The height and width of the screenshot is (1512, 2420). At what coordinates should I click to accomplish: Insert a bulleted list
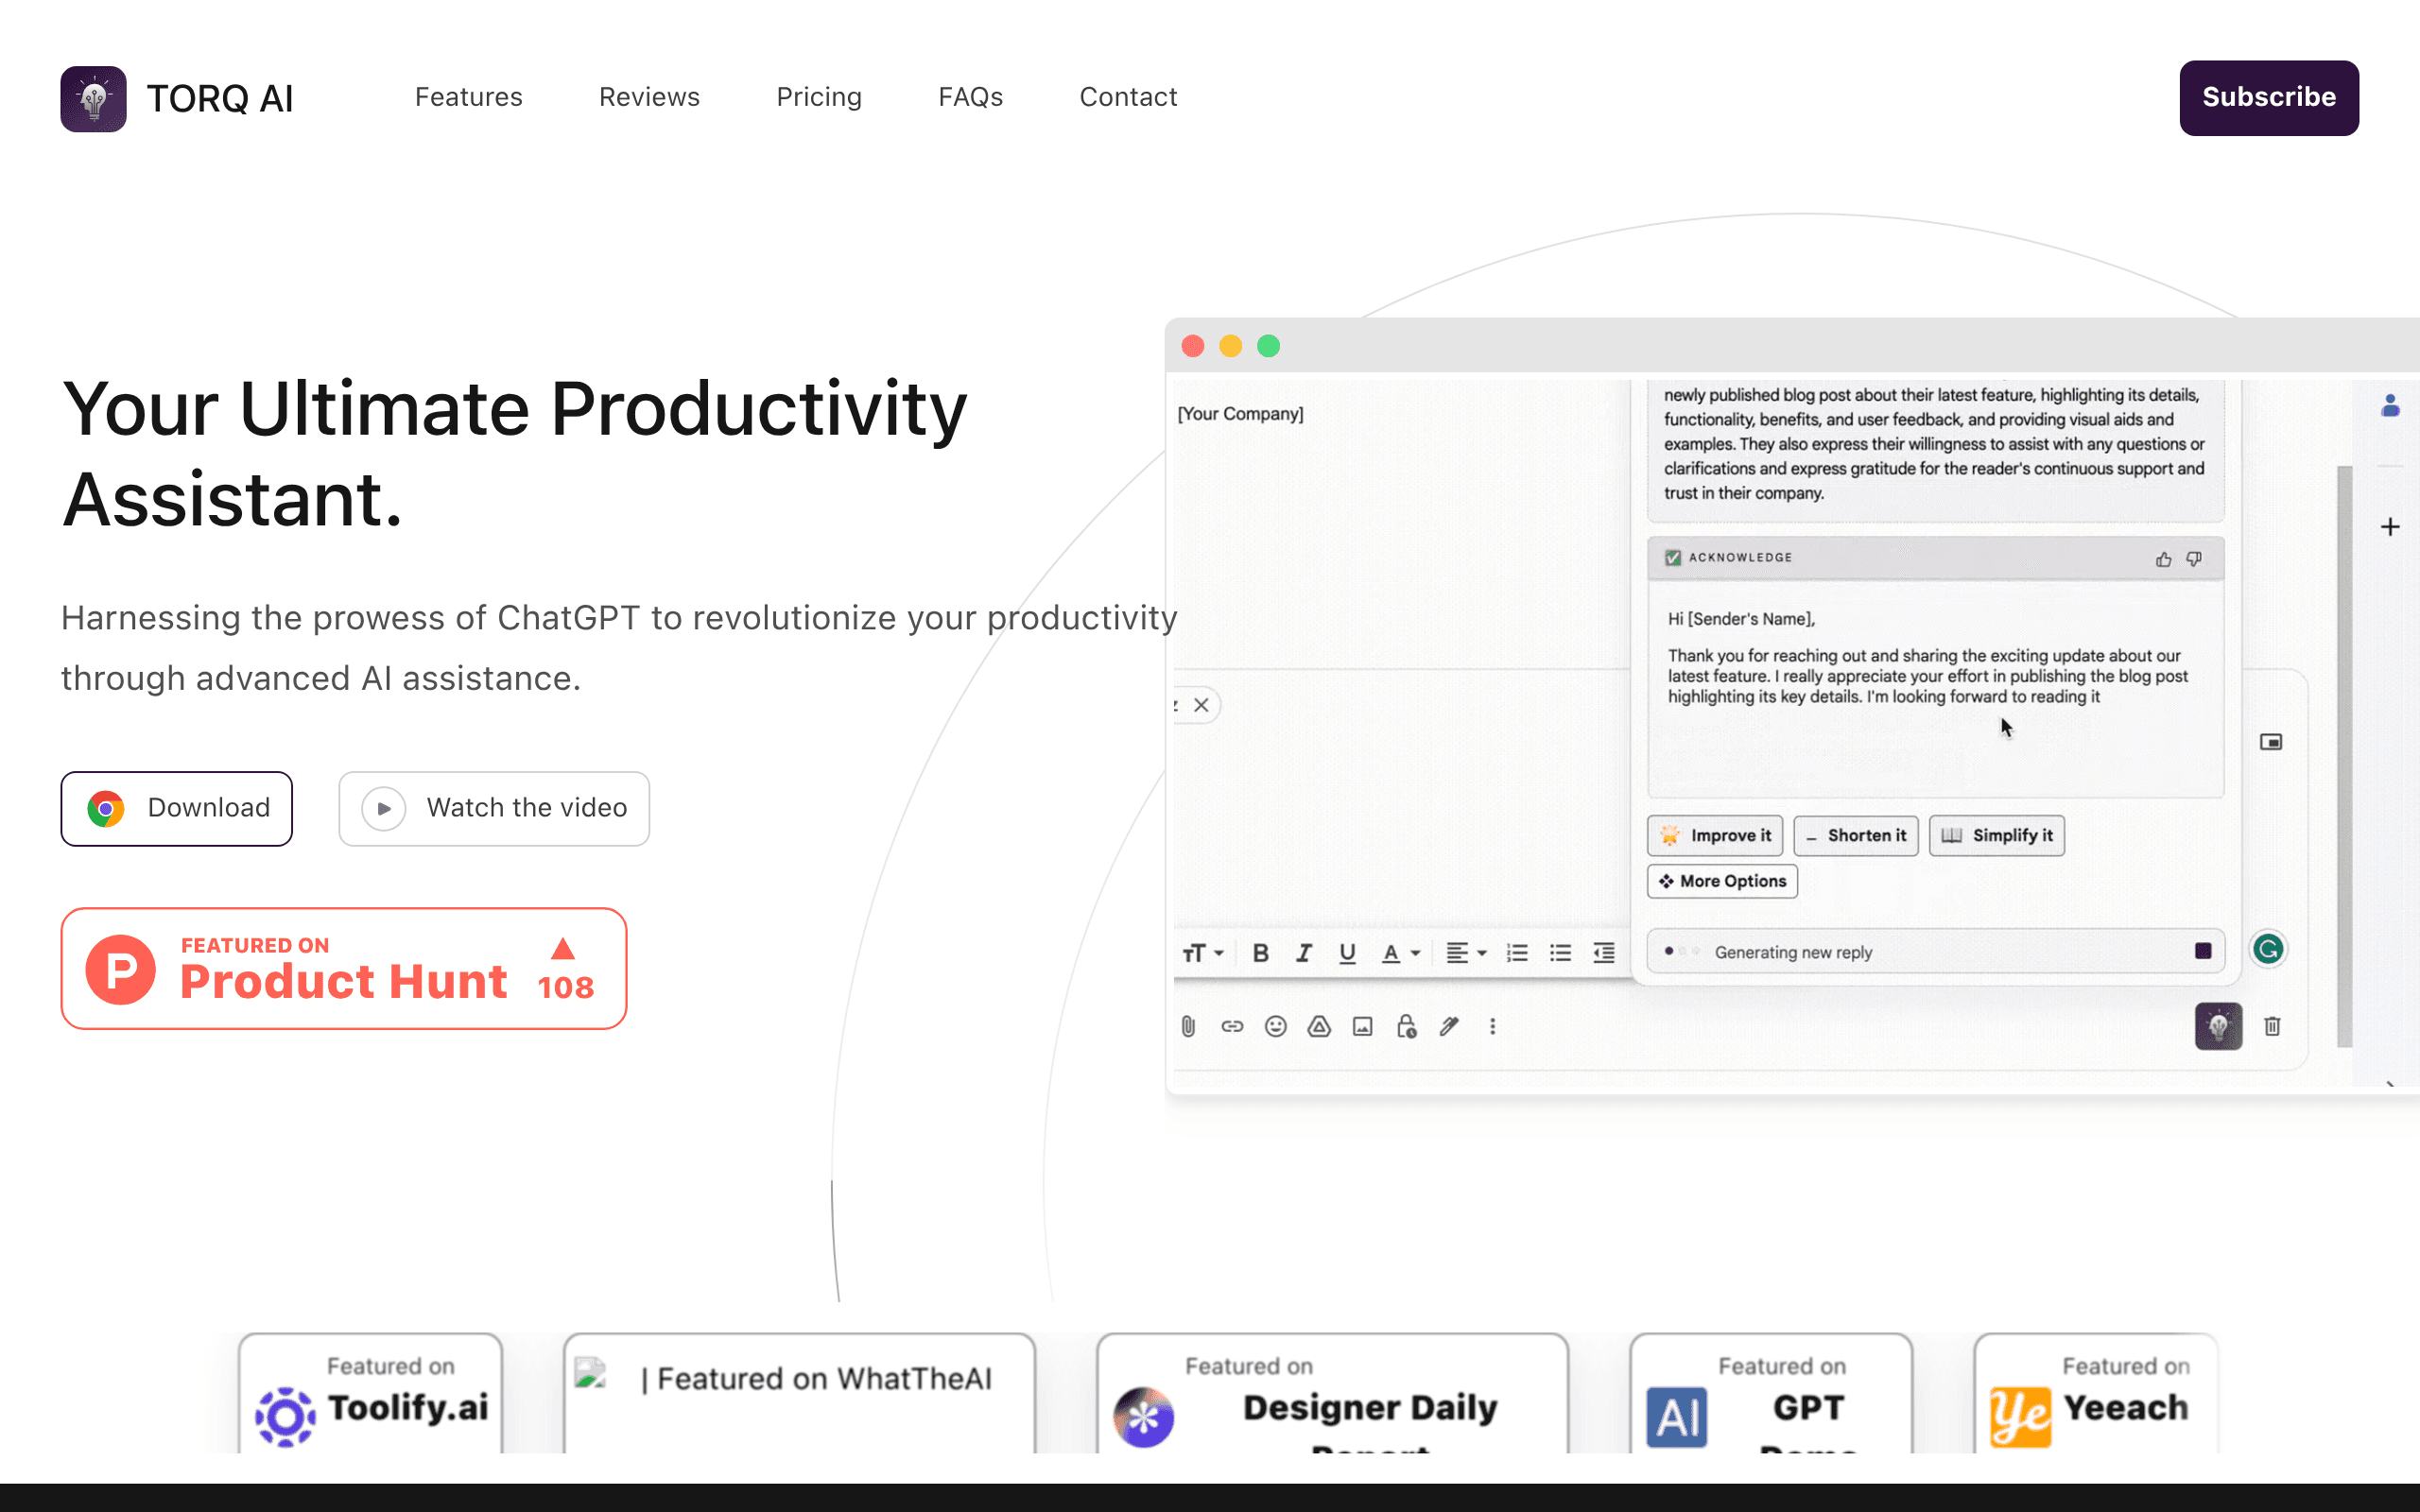[1560, 953]
